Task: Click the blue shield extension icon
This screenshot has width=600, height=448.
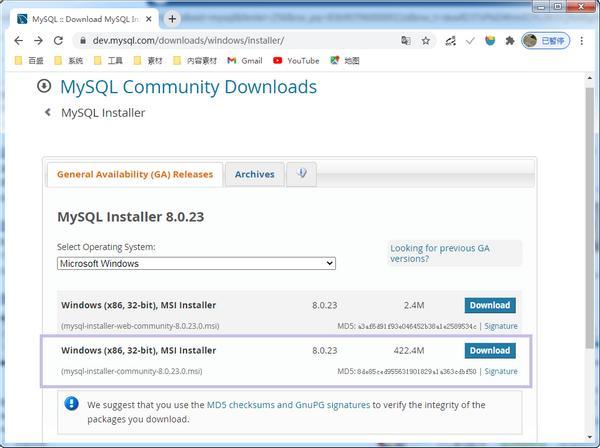Action: 490,41
